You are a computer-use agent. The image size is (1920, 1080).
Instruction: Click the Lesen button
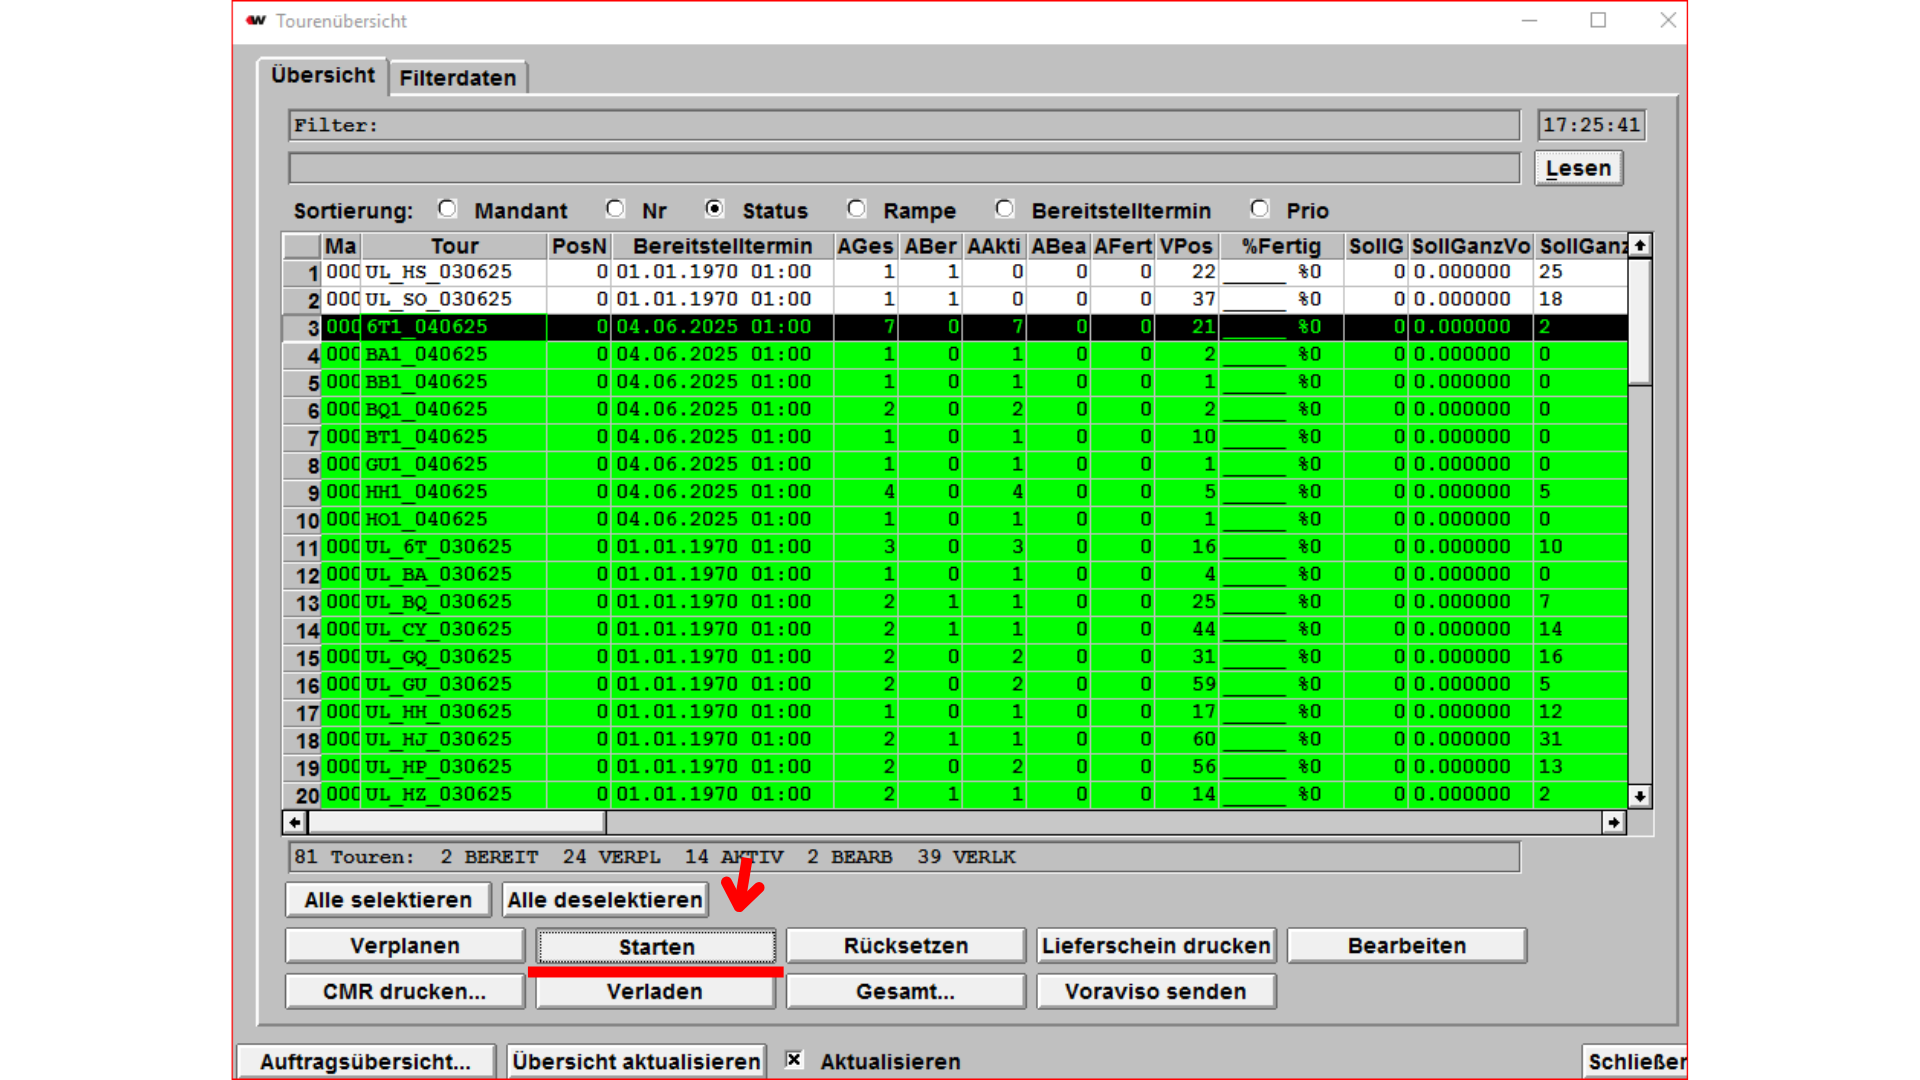pyautogui.click(x=1577, y=168)
